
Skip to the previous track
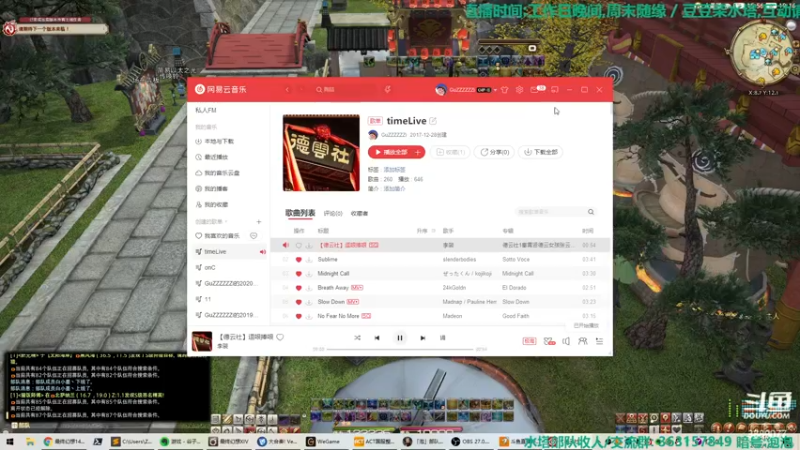tap(377, 338)
